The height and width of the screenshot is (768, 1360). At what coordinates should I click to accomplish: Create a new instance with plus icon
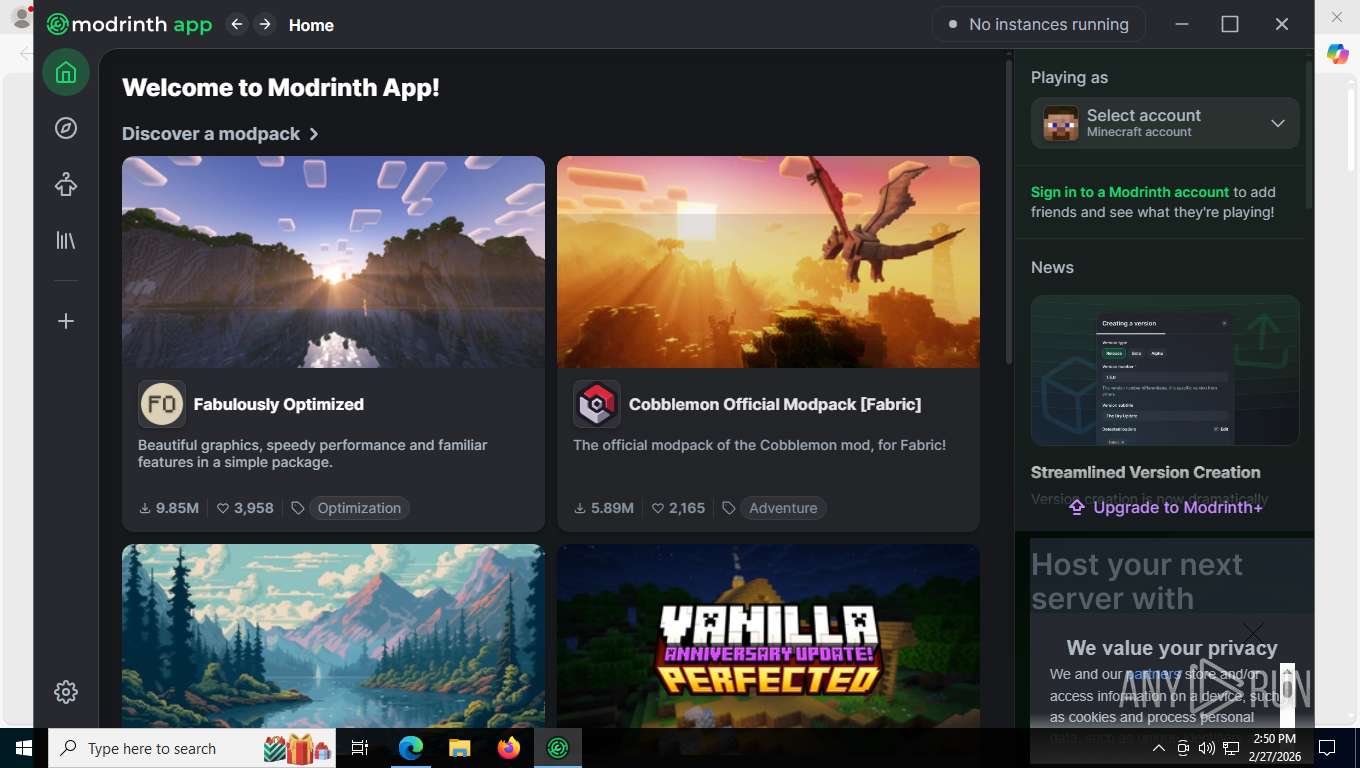point(66,321)
